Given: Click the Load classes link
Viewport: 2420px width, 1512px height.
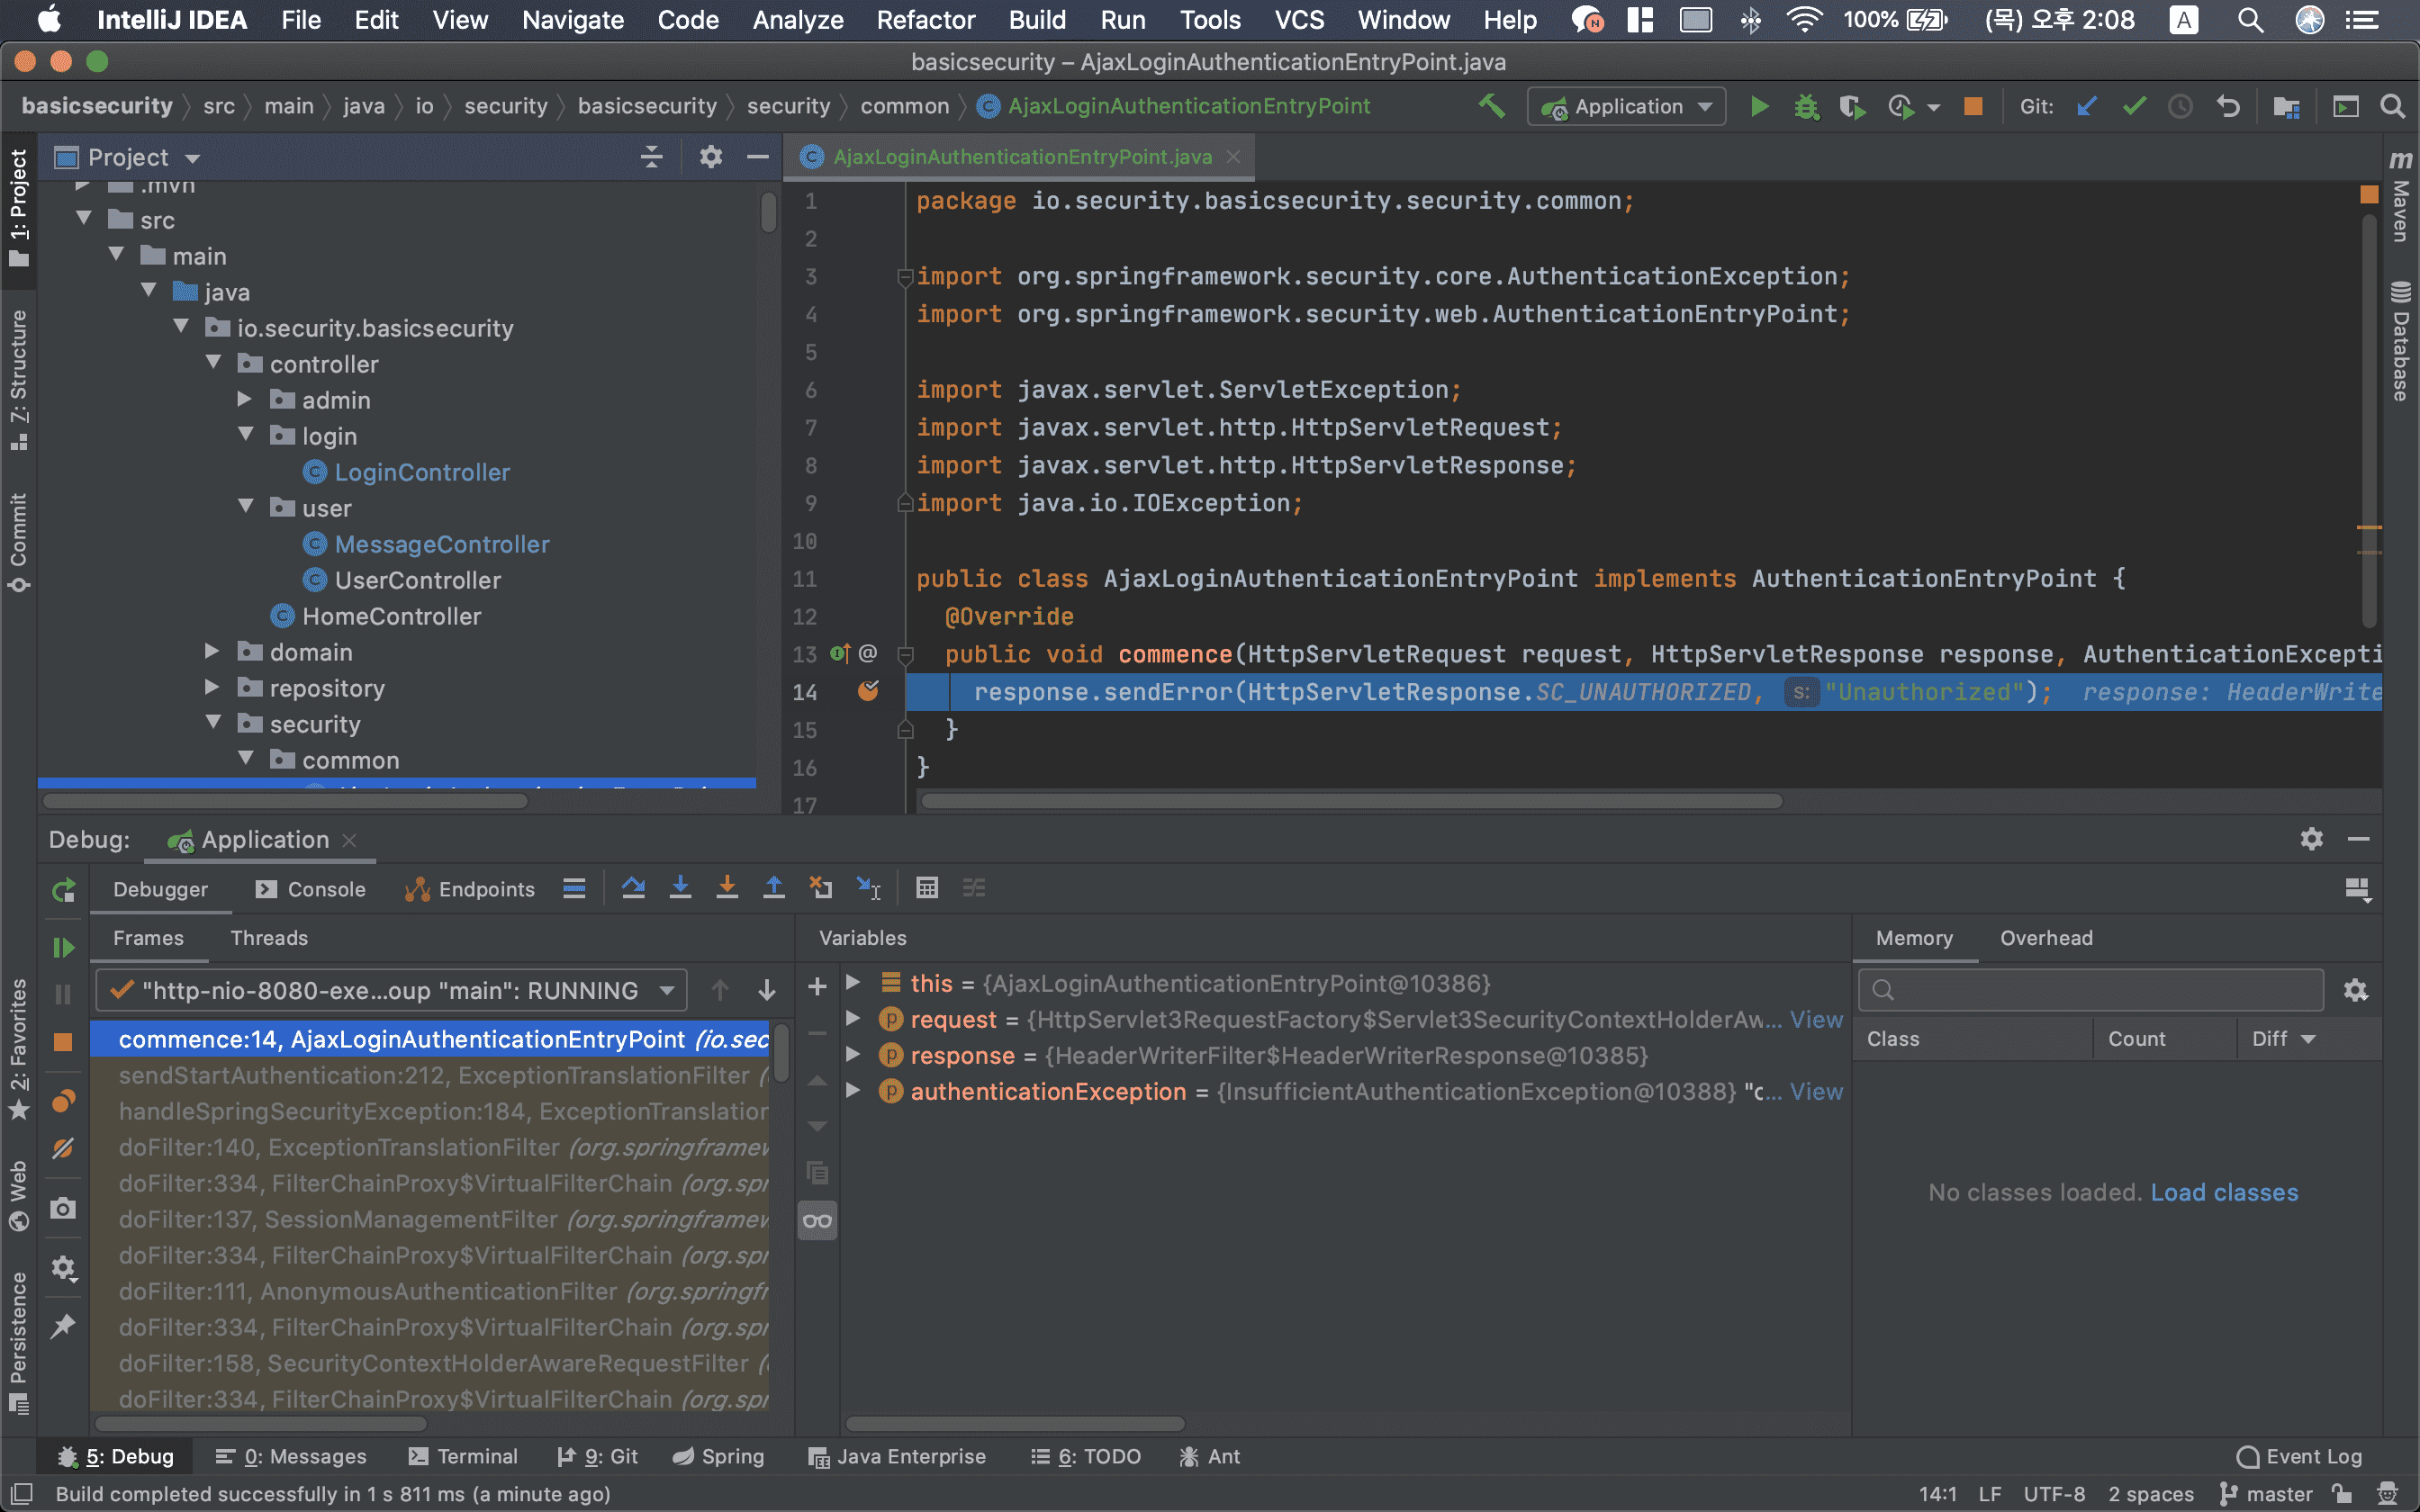Looking at the screenshot, I should click(x=2224, y=1192).
